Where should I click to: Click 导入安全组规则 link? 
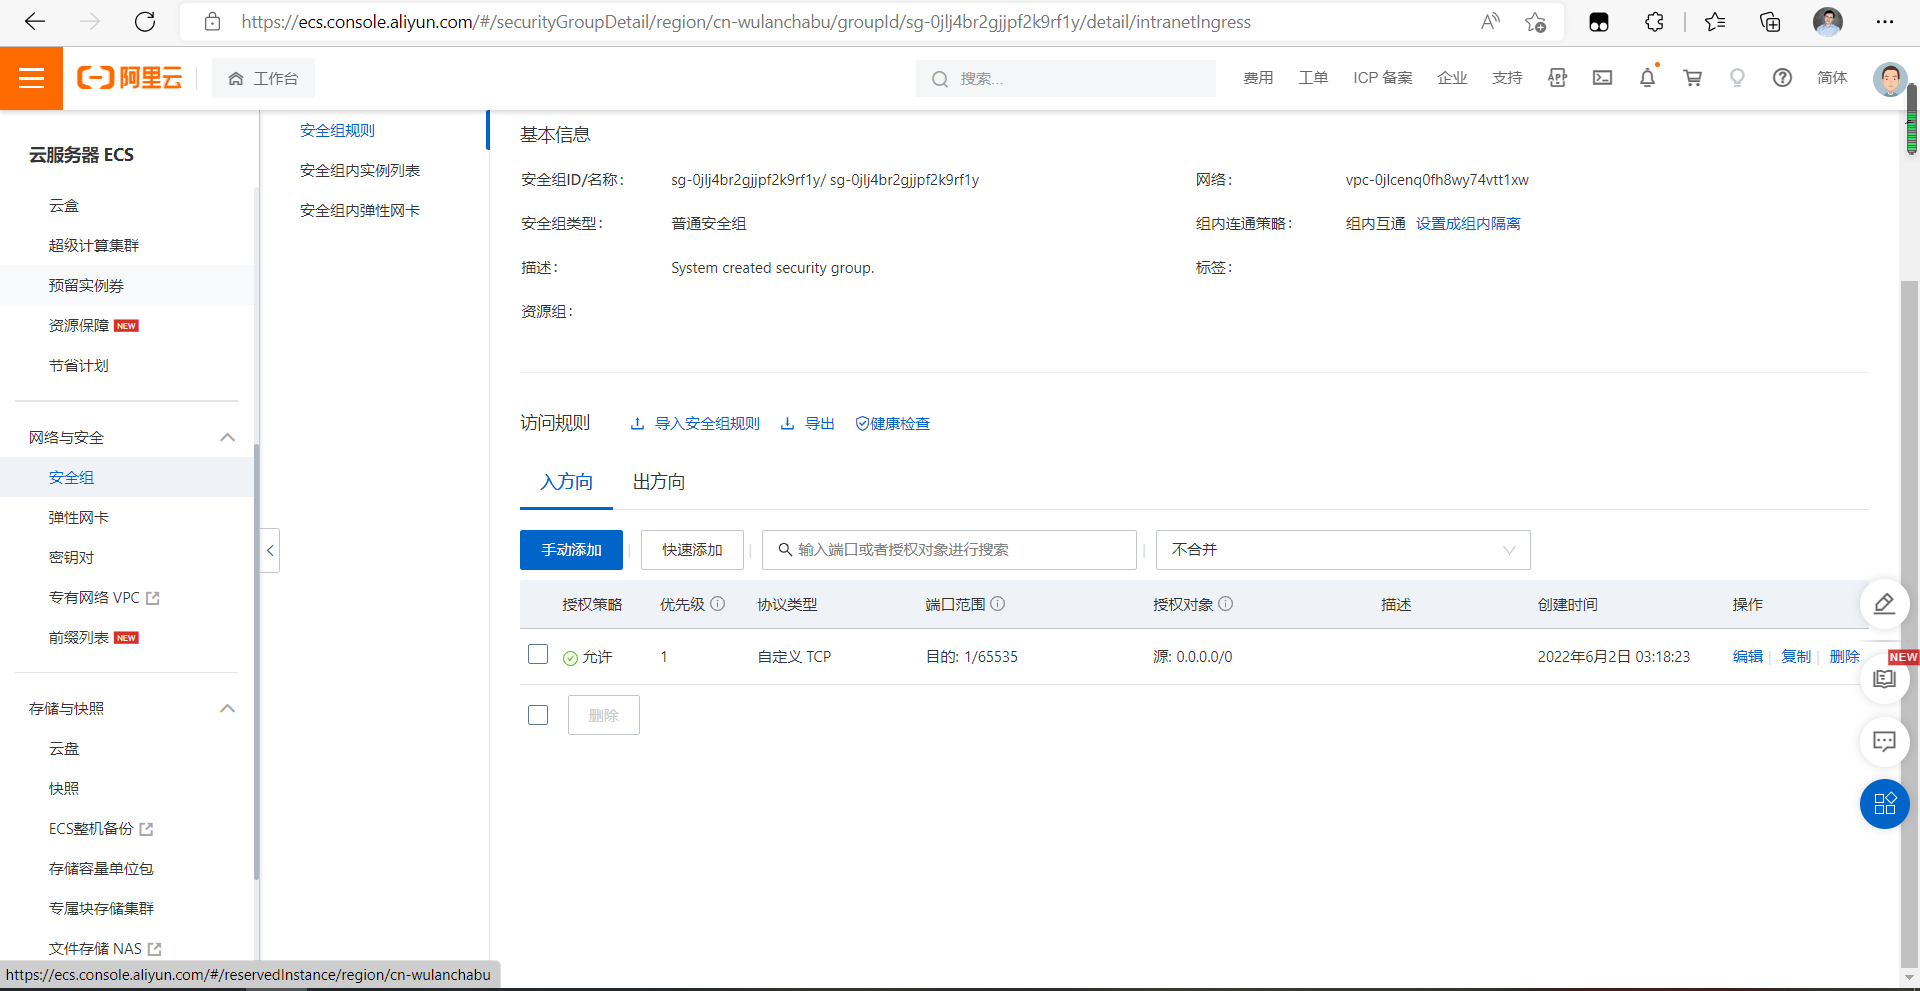coord(695,424)
